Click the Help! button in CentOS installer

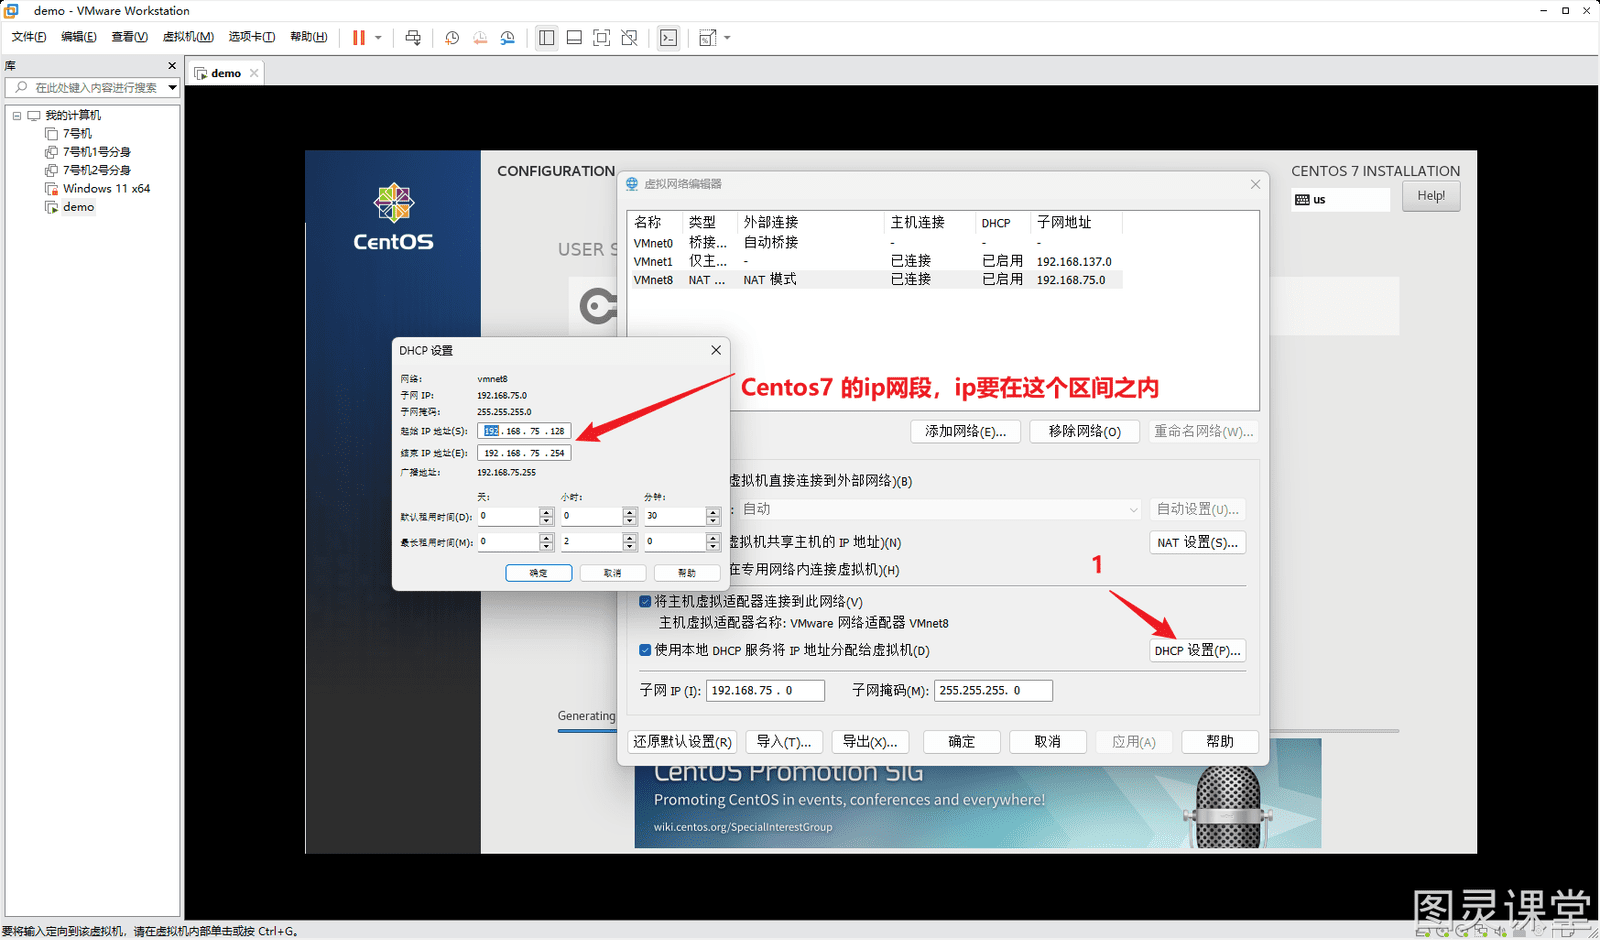tap(1431, 196)
